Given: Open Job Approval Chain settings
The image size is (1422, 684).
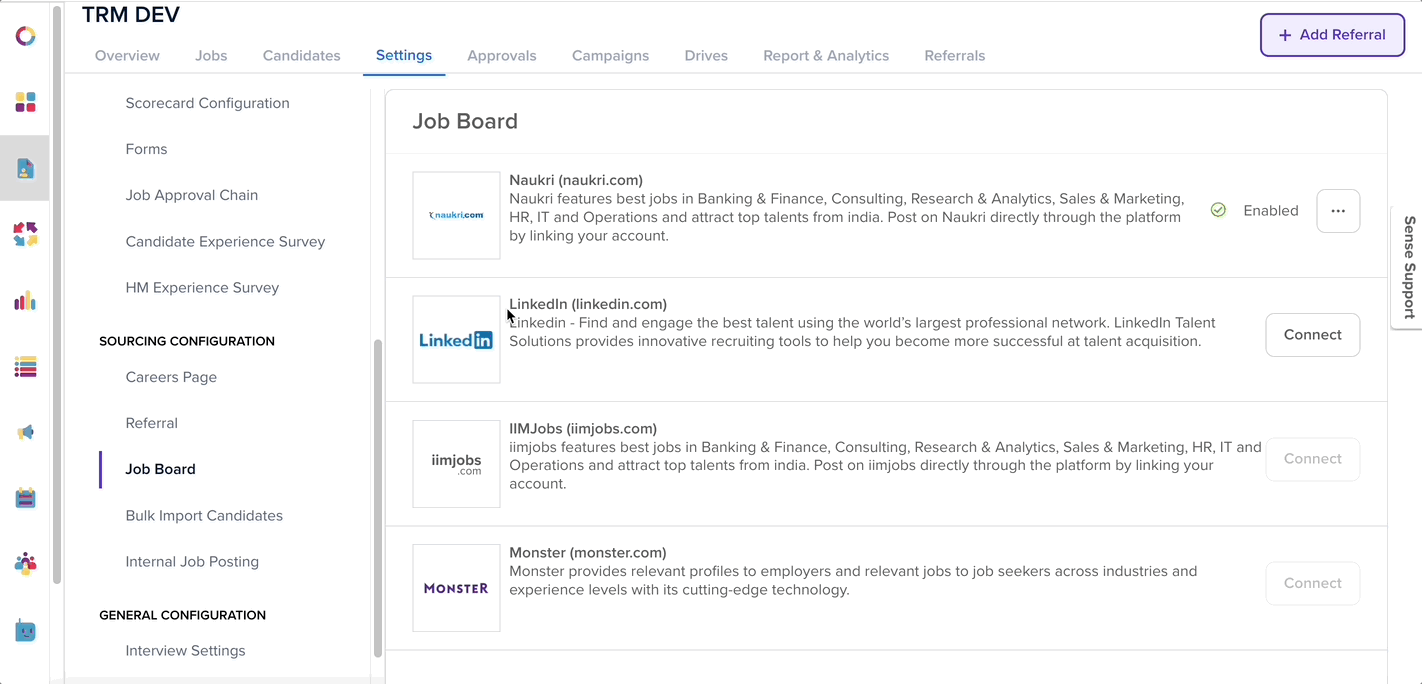Looking at the screenshot, I should [x=192, y=195].
